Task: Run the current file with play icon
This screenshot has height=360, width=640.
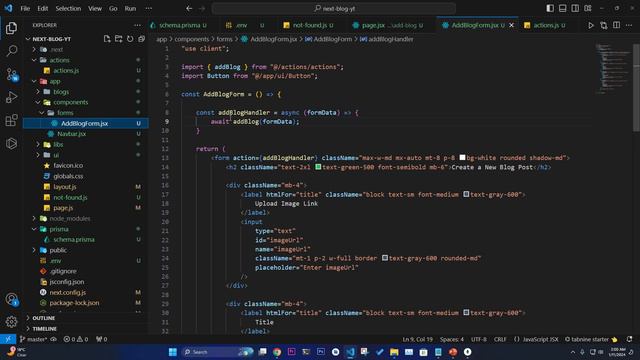Action: [591, 25]
